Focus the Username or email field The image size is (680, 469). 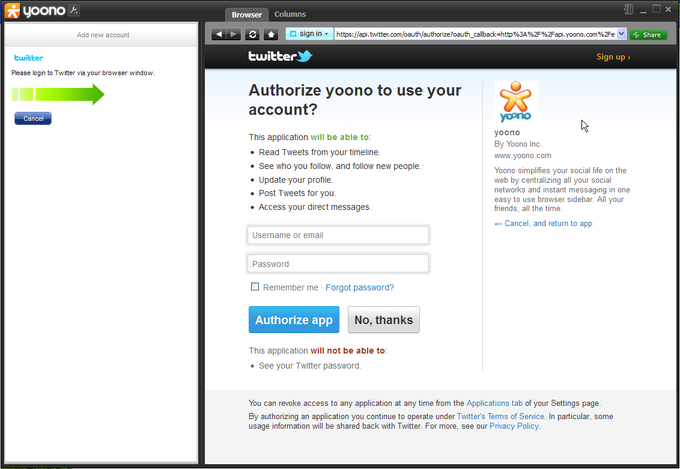pyautogui.click(x=338, y=235)
